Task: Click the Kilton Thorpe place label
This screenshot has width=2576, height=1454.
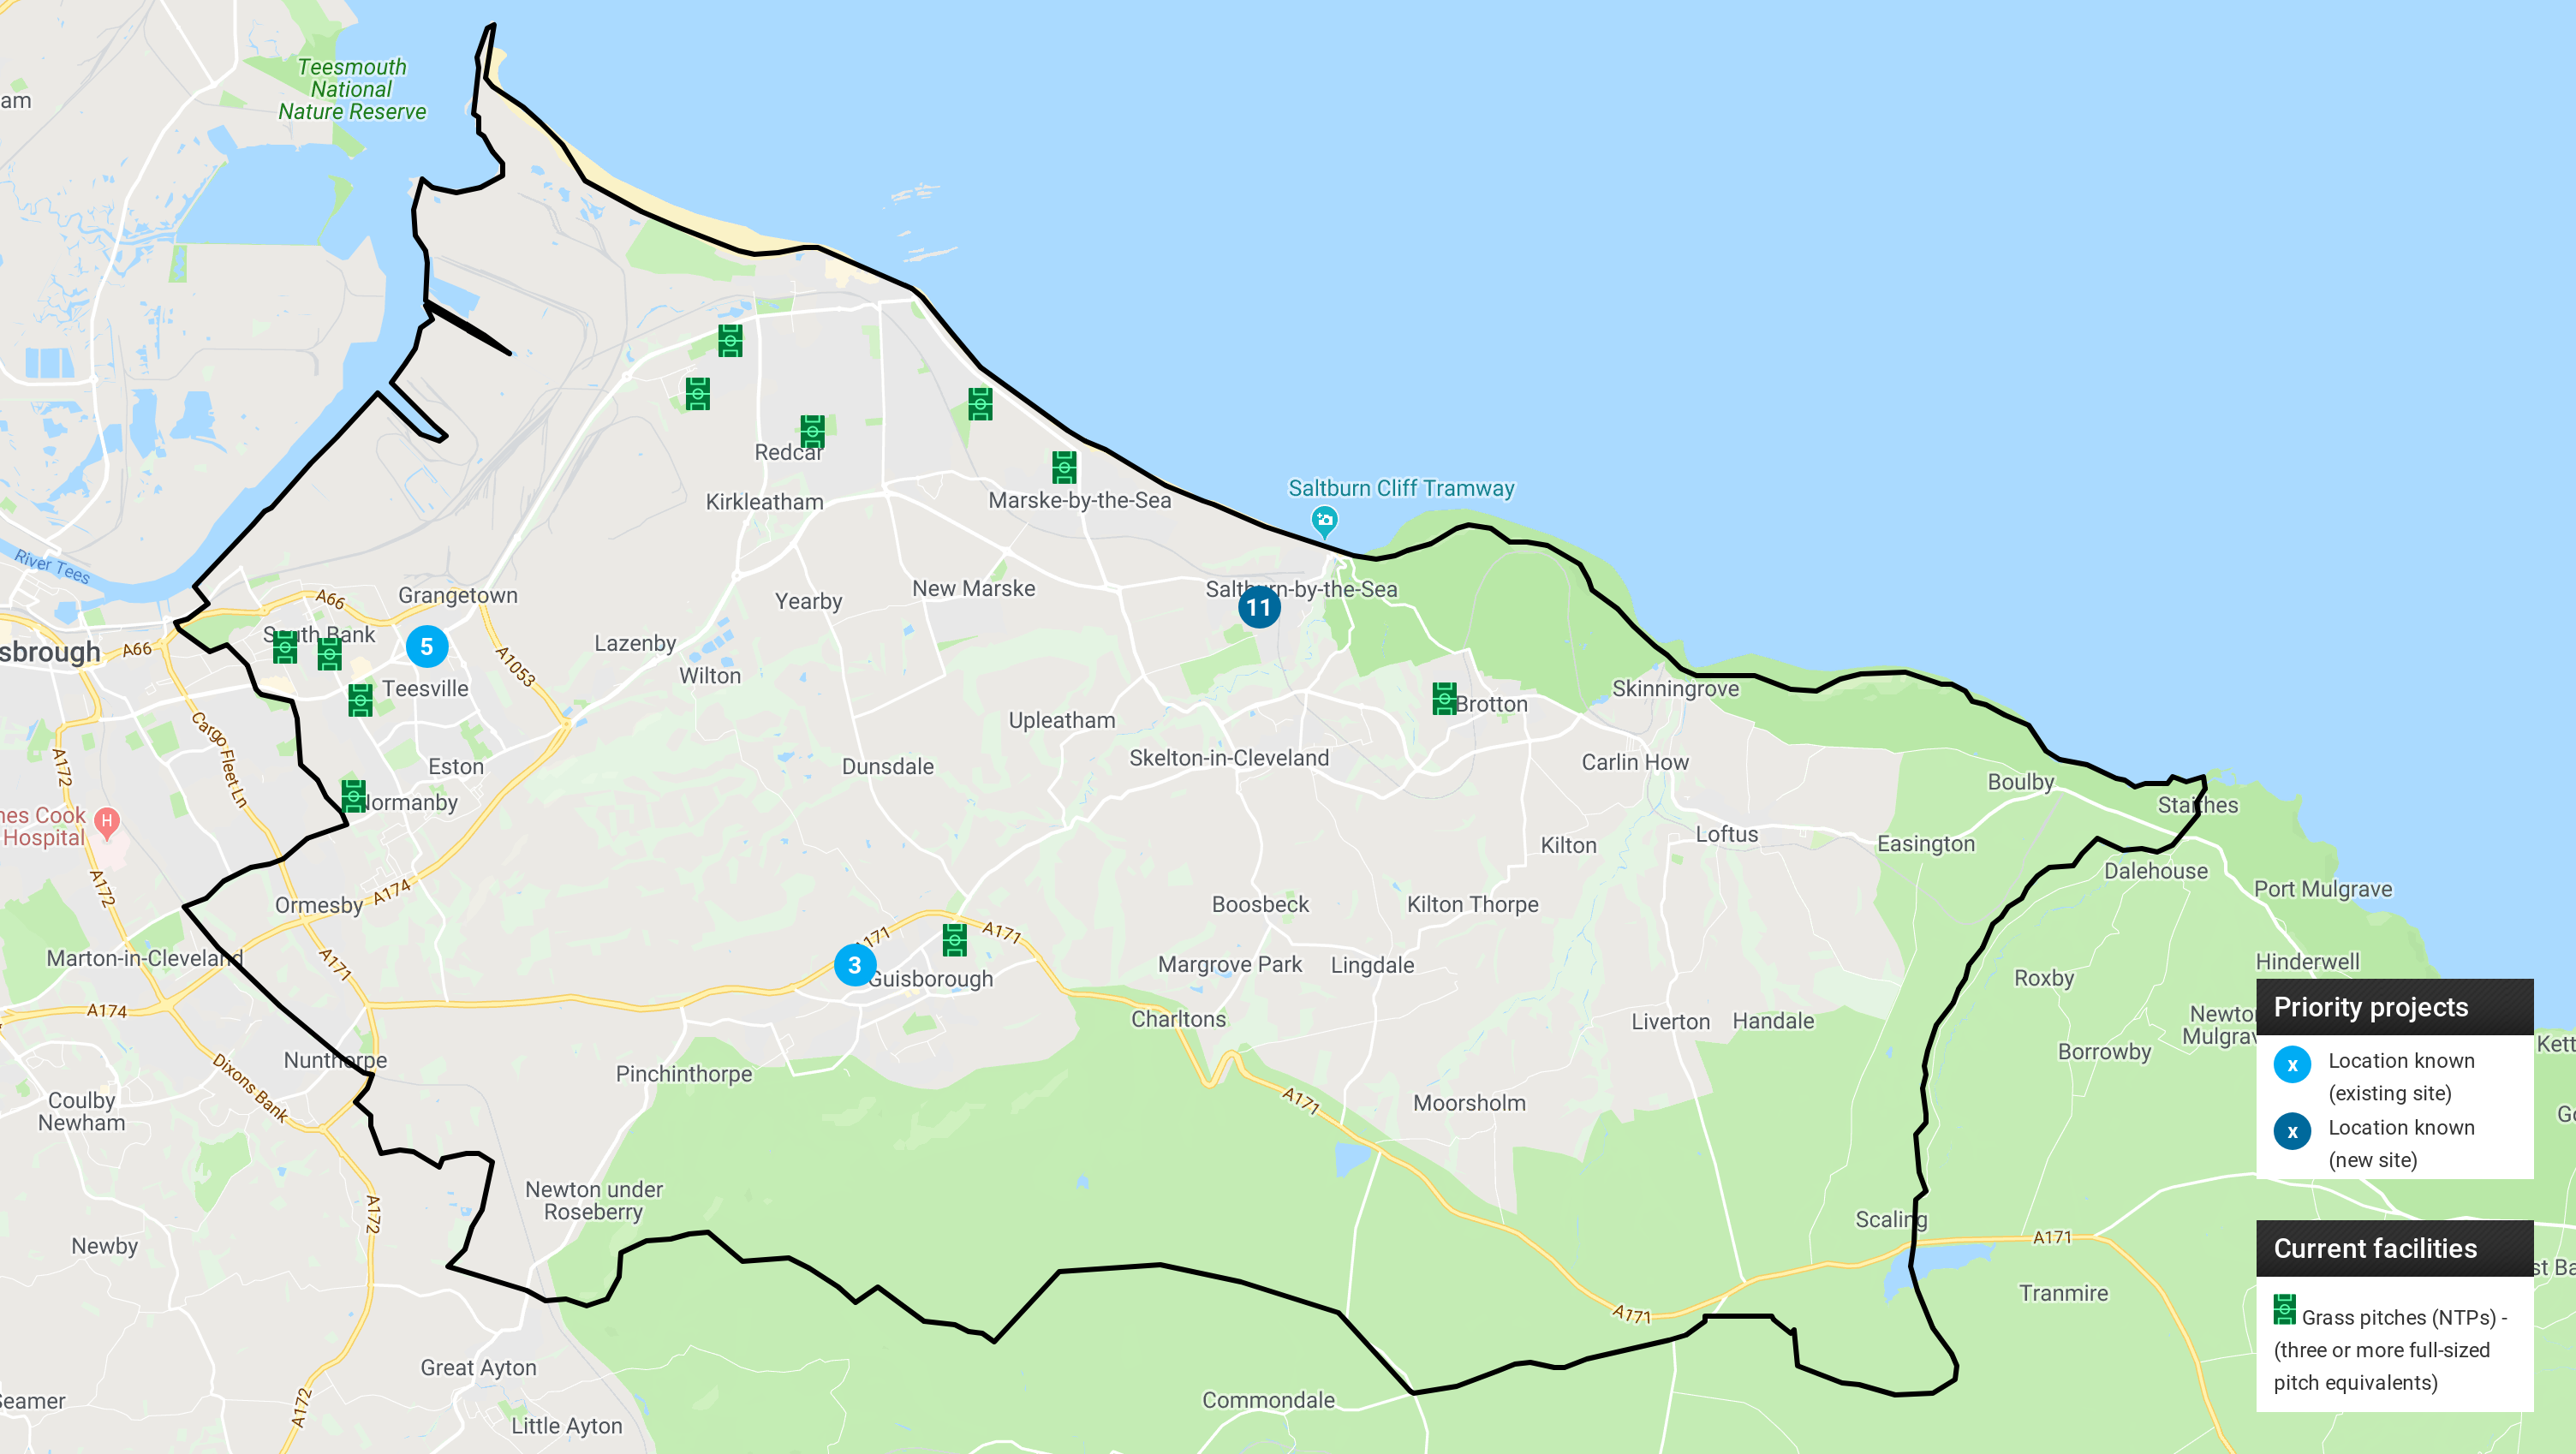Action: click(1473, 905)
